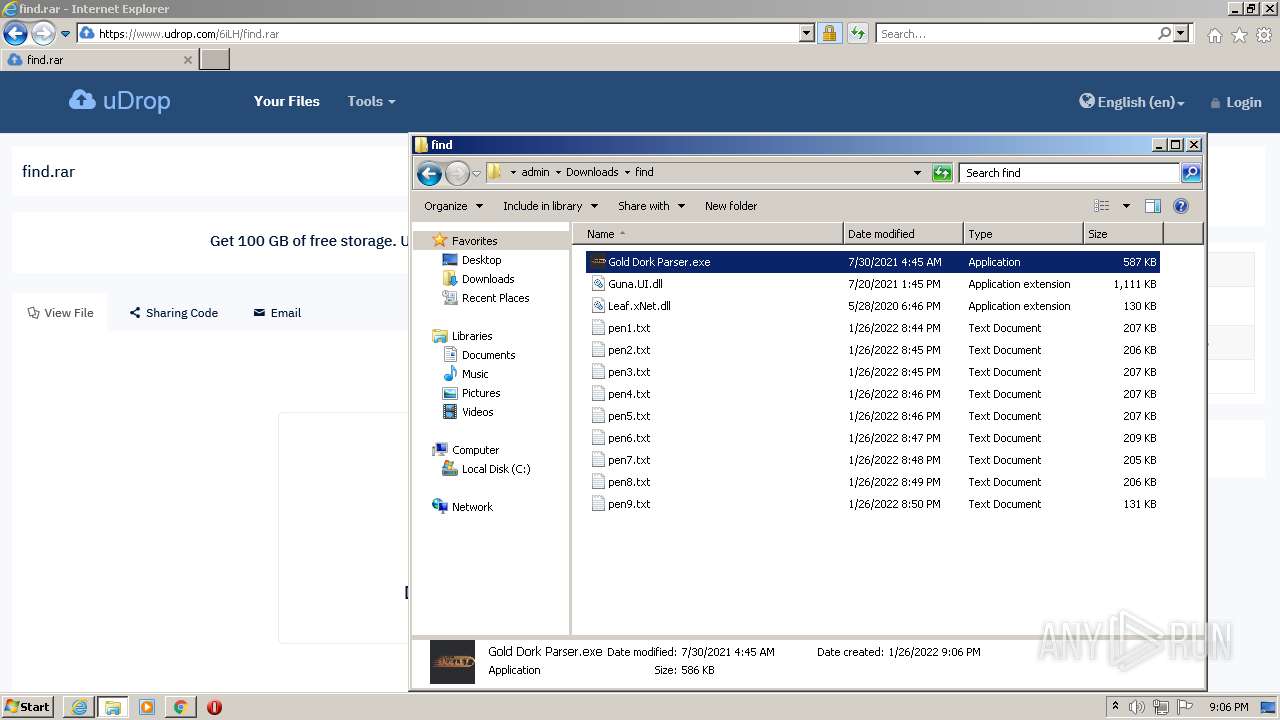The image size is (1280, 720).
Task: Open Desktop in Favorites
Action: pyautogui.click(x=481, y=260)
